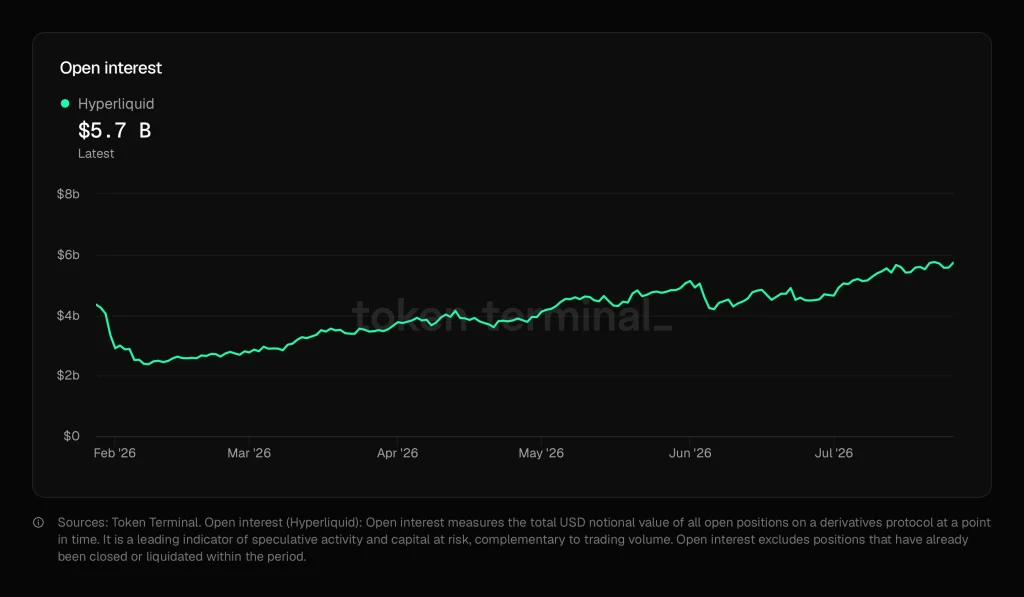
Task: Click the Jul '26 x-axis label
Action: coord(833,453)
